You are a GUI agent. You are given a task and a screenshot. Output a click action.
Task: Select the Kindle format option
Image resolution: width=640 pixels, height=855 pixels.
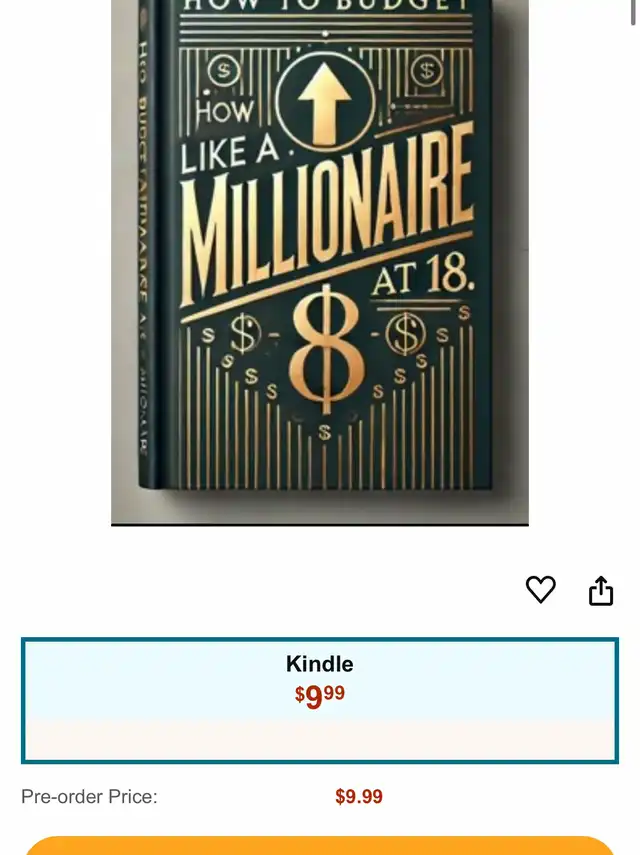coord(320,690)
